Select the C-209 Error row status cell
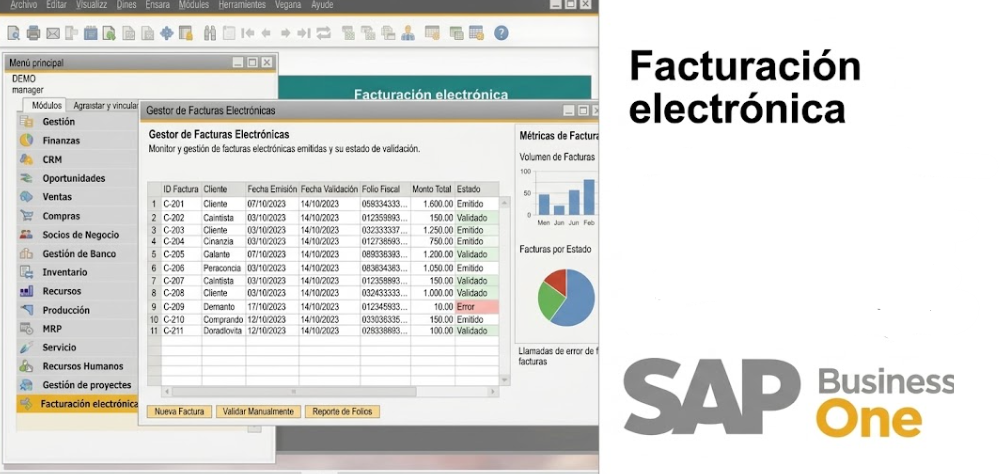This screenshot has height=474, width=999. [477, 307]
